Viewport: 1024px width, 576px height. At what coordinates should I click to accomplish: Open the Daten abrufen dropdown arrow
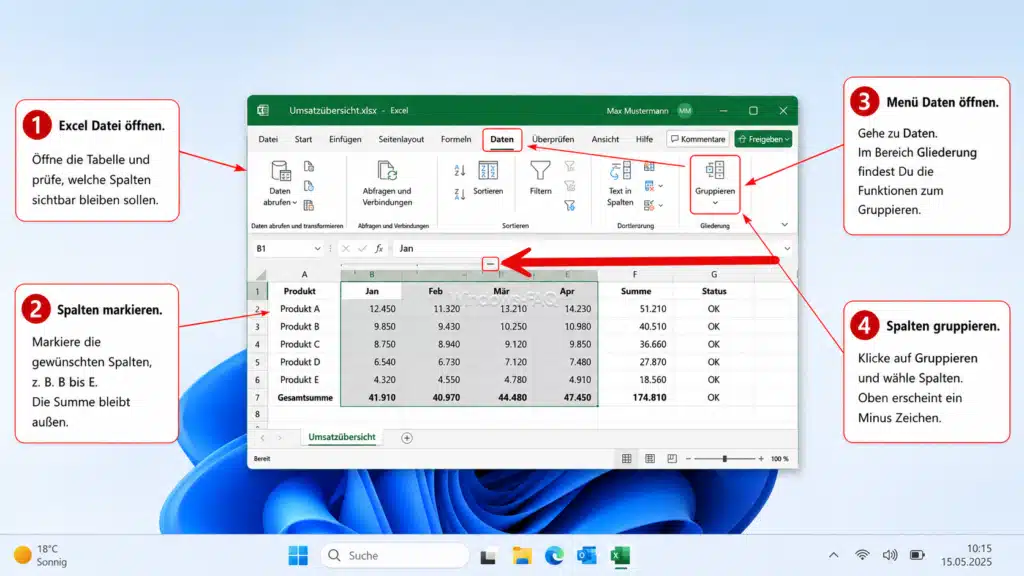click(x=295, y=203)
